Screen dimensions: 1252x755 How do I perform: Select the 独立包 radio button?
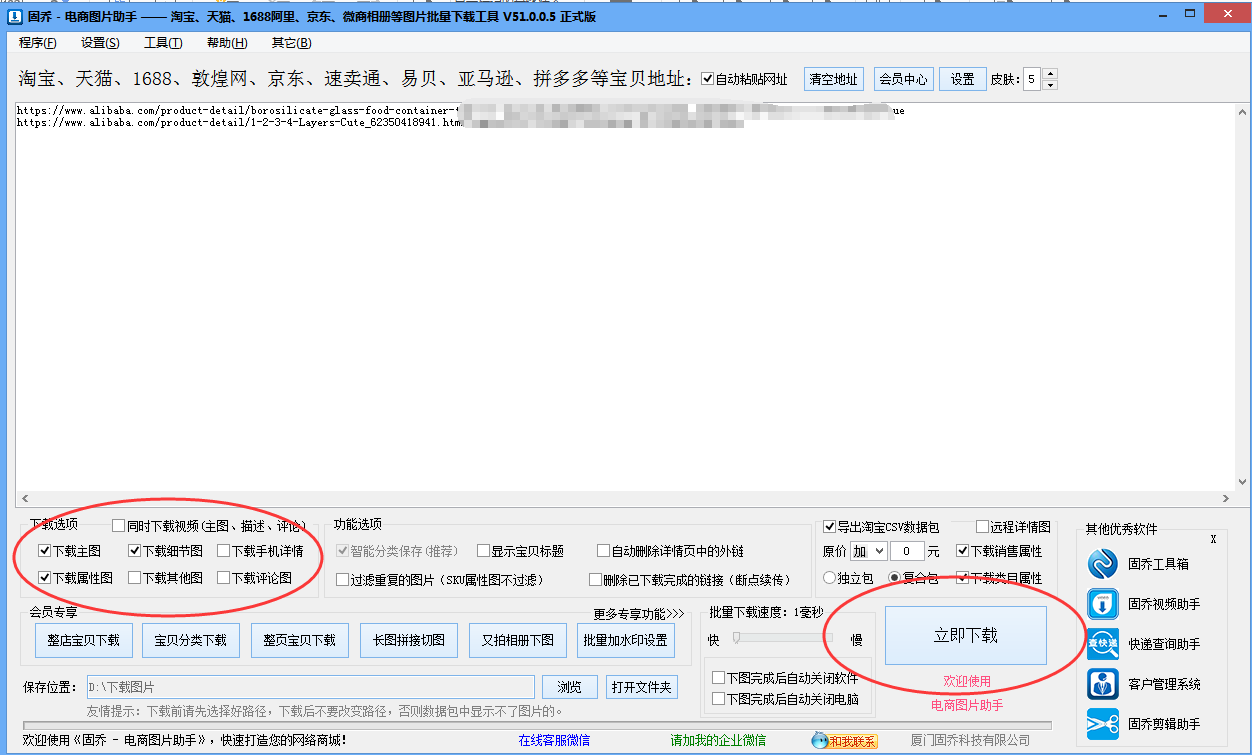coord(829,578)
